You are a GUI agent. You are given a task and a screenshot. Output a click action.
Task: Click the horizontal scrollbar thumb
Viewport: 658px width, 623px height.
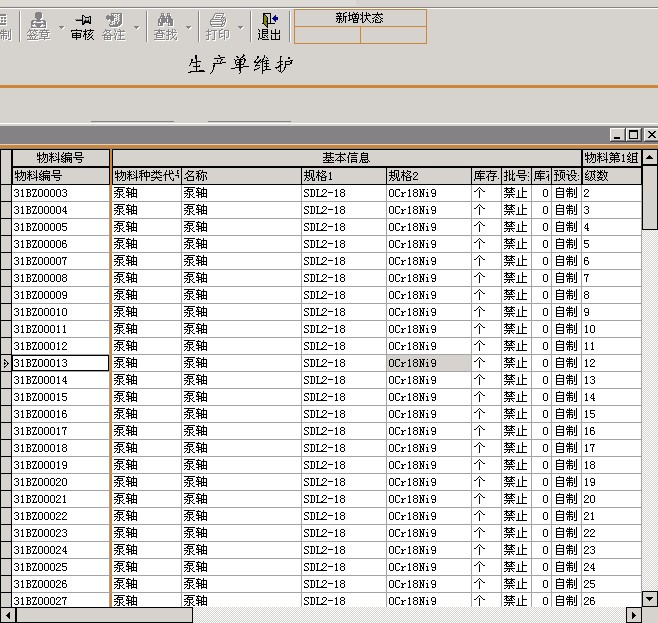click(104, 615)
